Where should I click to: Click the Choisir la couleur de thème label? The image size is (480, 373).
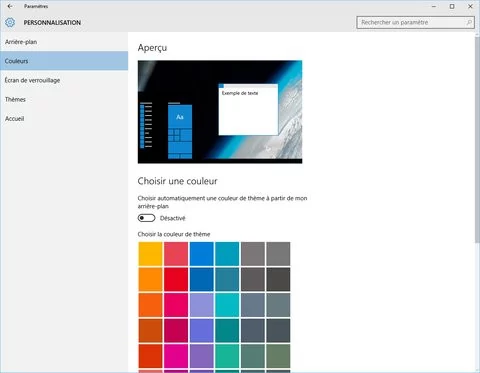pyautogui.click(x=174, y=234)
